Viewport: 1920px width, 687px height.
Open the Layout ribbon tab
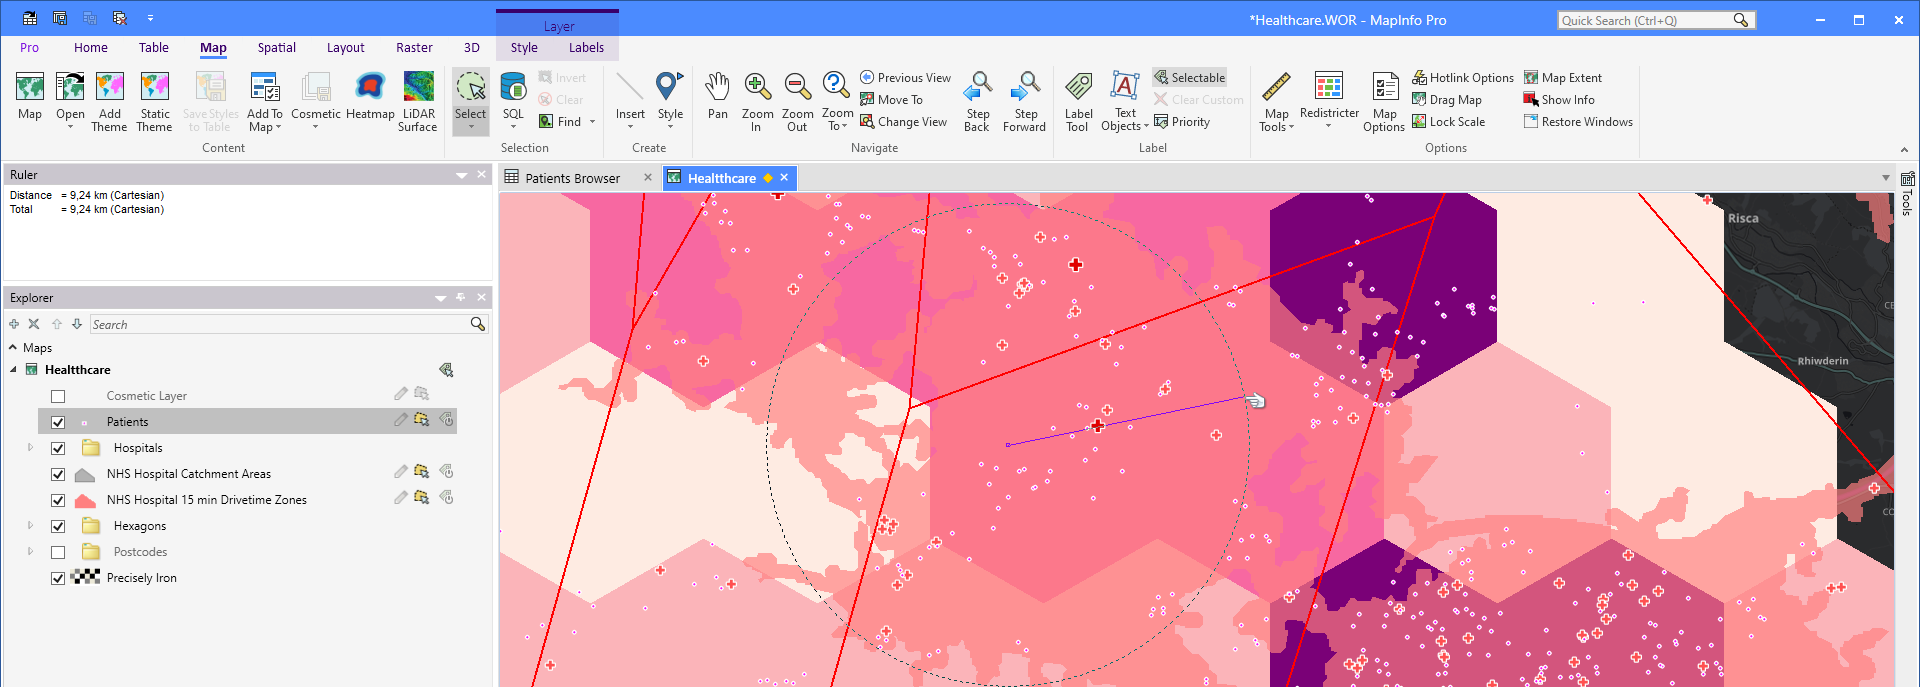(346, 48)
